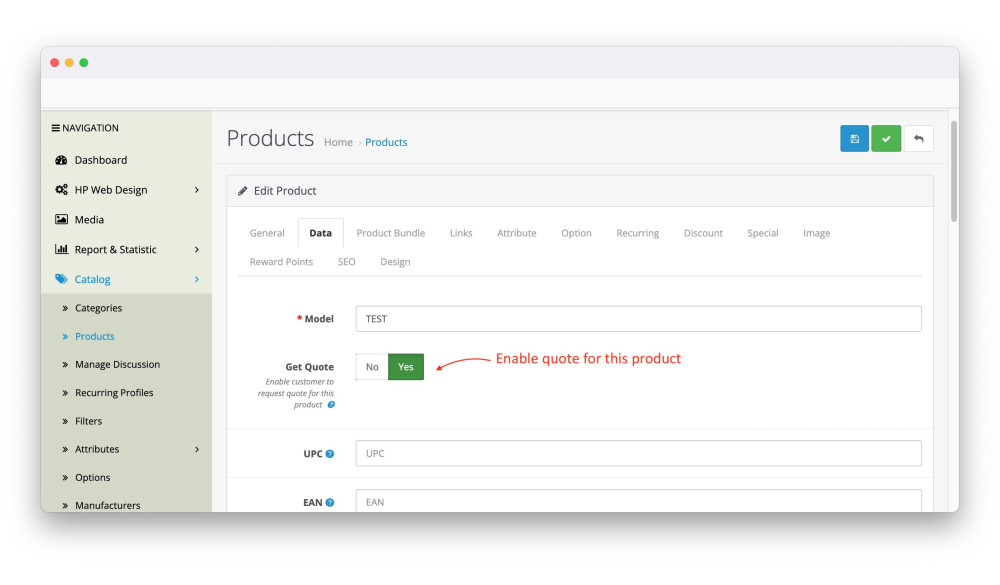Click the blue save floppy-disk icon

point(854,139)
